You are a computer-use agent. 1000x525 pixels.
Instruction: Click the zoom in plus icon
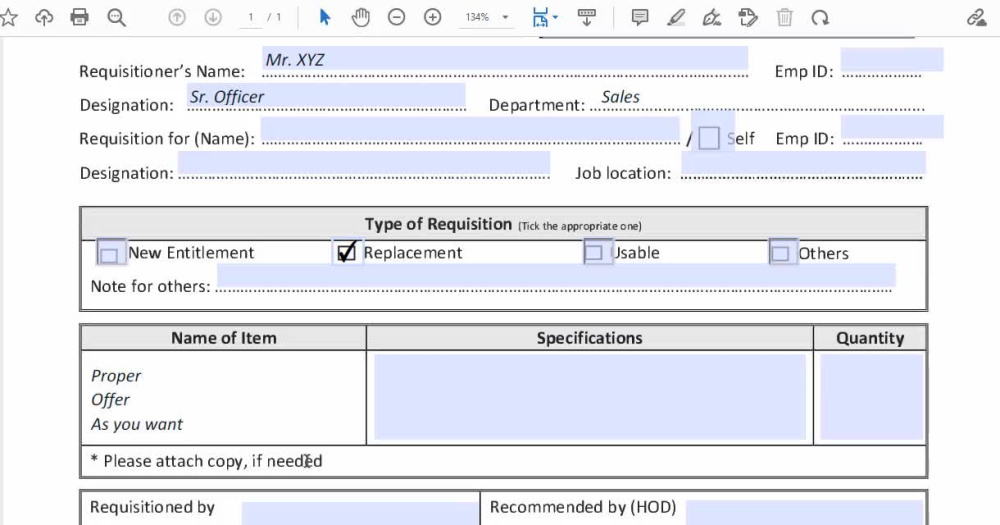[x=432, y=17]
